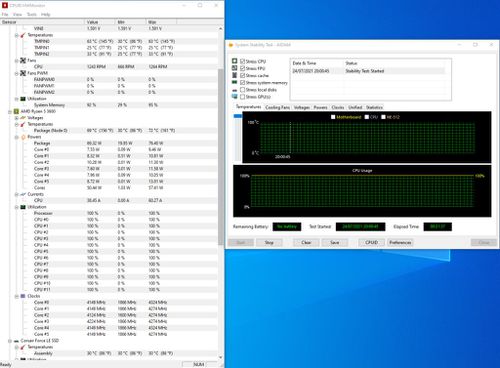Click the CPUID button
The width and height of the screenshot is (500, 368).
coord(371,242)
